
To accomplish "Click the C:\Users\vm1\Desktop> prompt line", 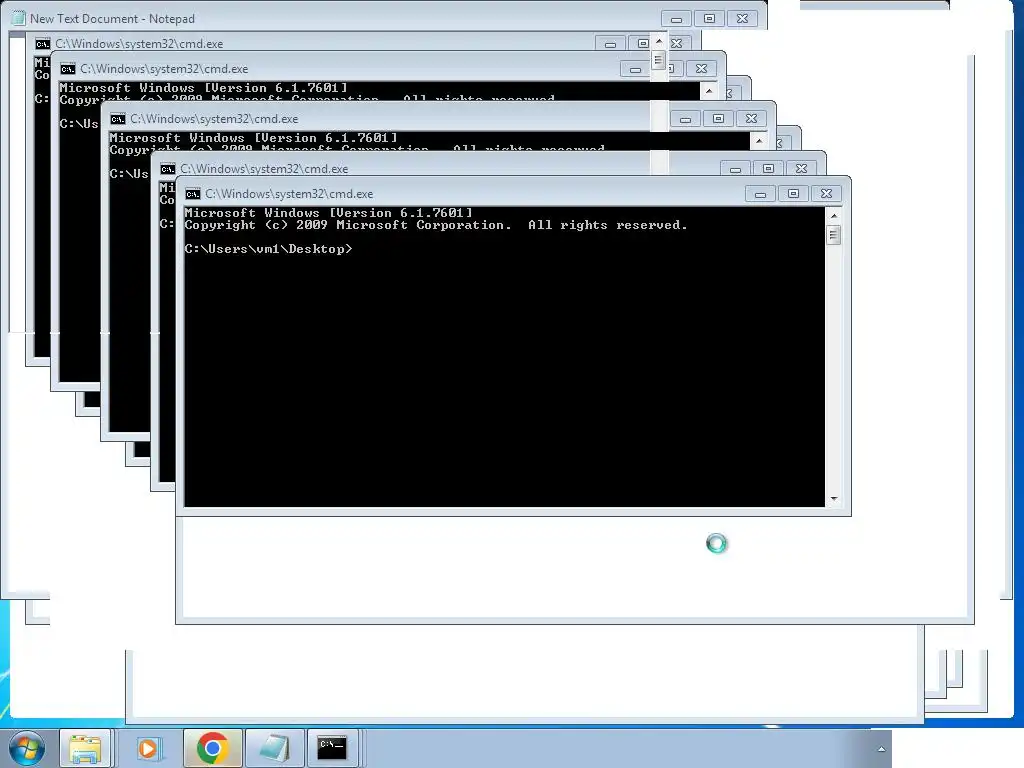I will tap(268, 249).
